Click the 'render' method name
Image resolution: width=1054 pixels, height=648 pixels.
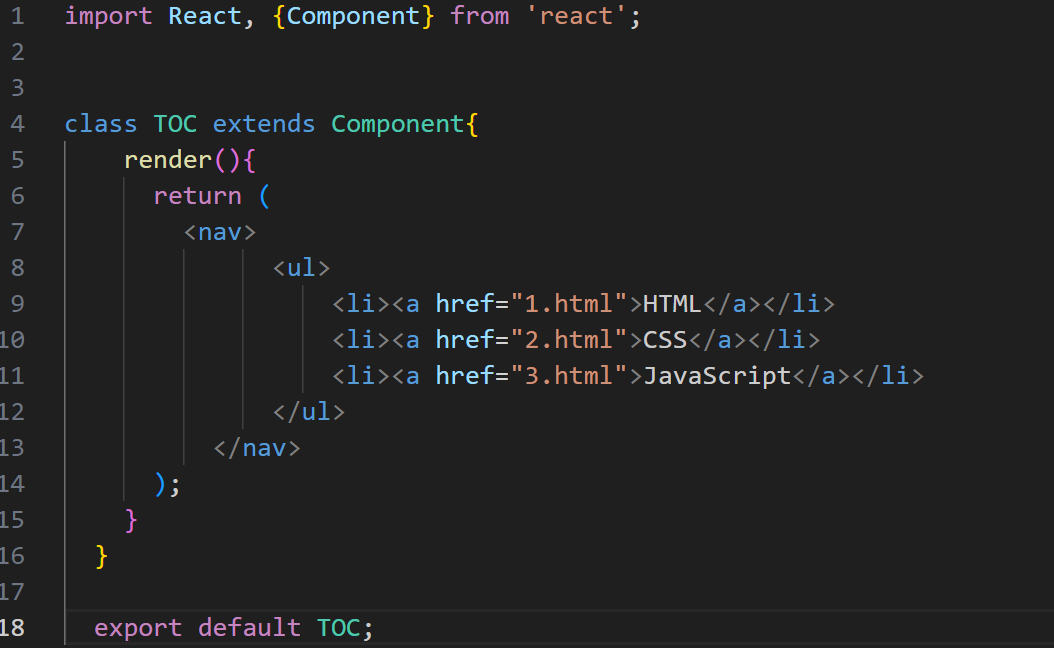[x=168, y=160]
